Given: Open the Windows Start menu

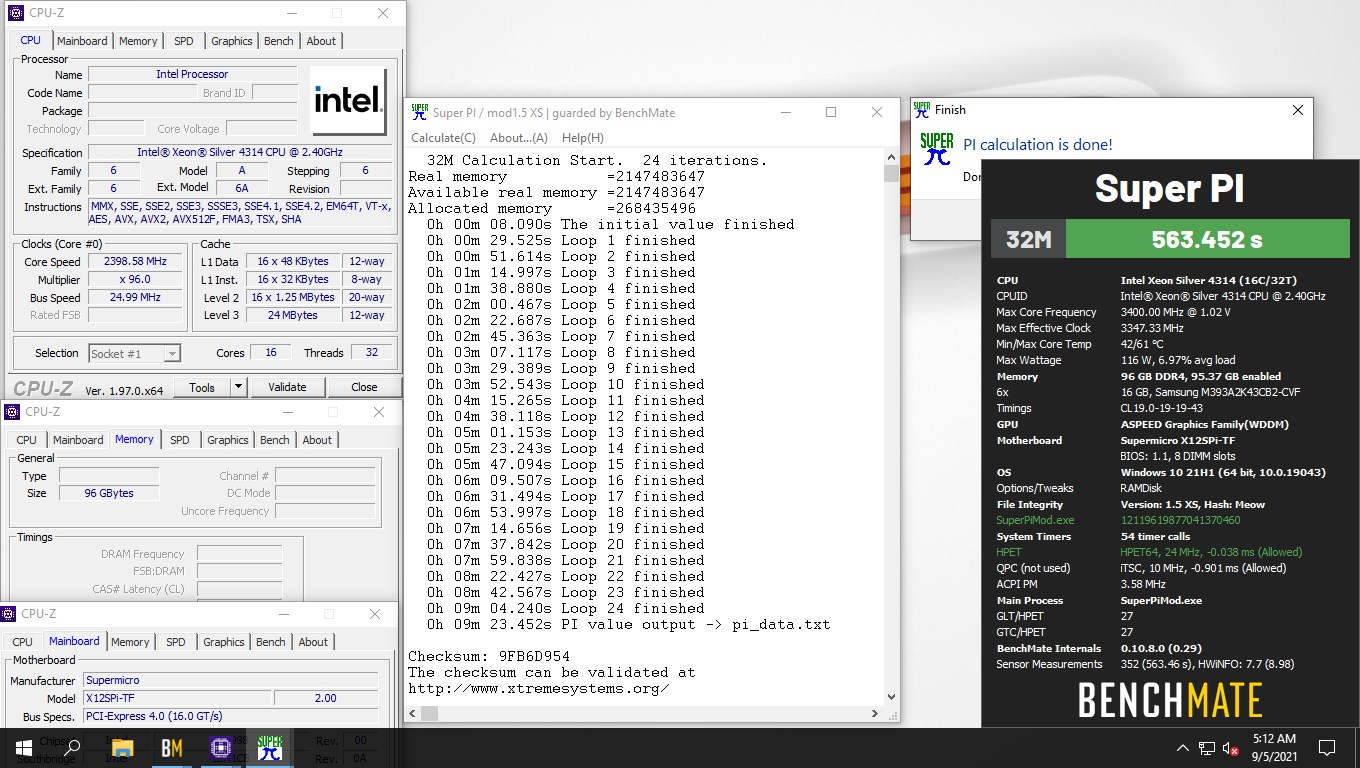Looking at the screenshot, I should (23, 747).
